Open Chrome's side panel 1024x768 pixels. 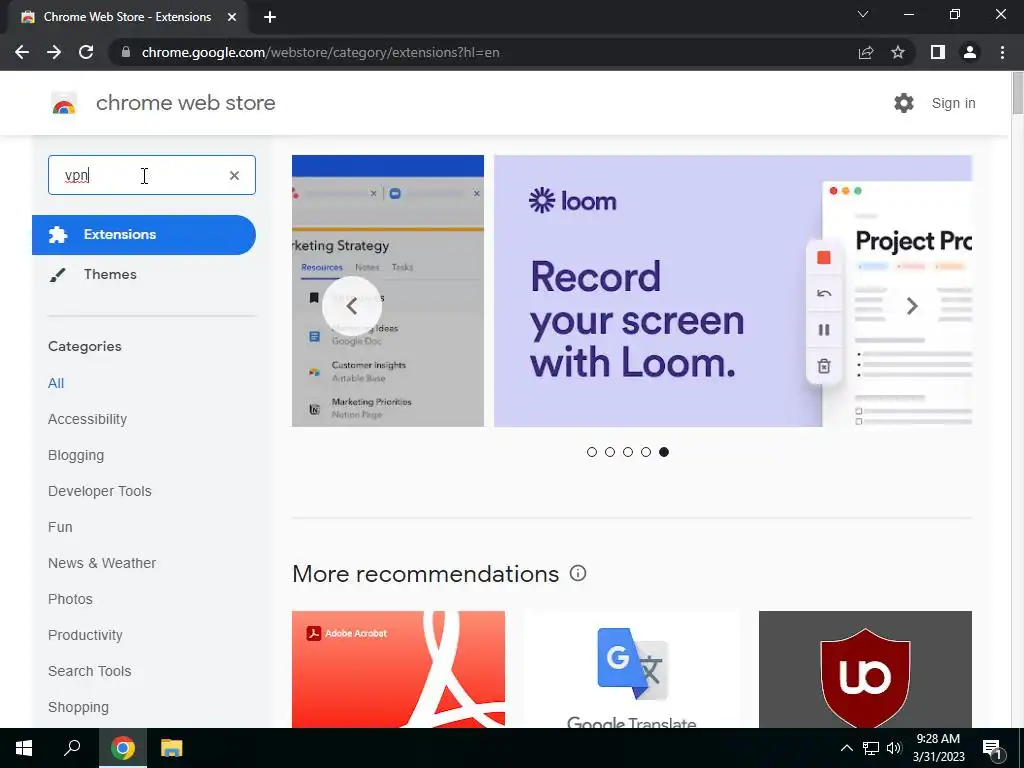938,52
